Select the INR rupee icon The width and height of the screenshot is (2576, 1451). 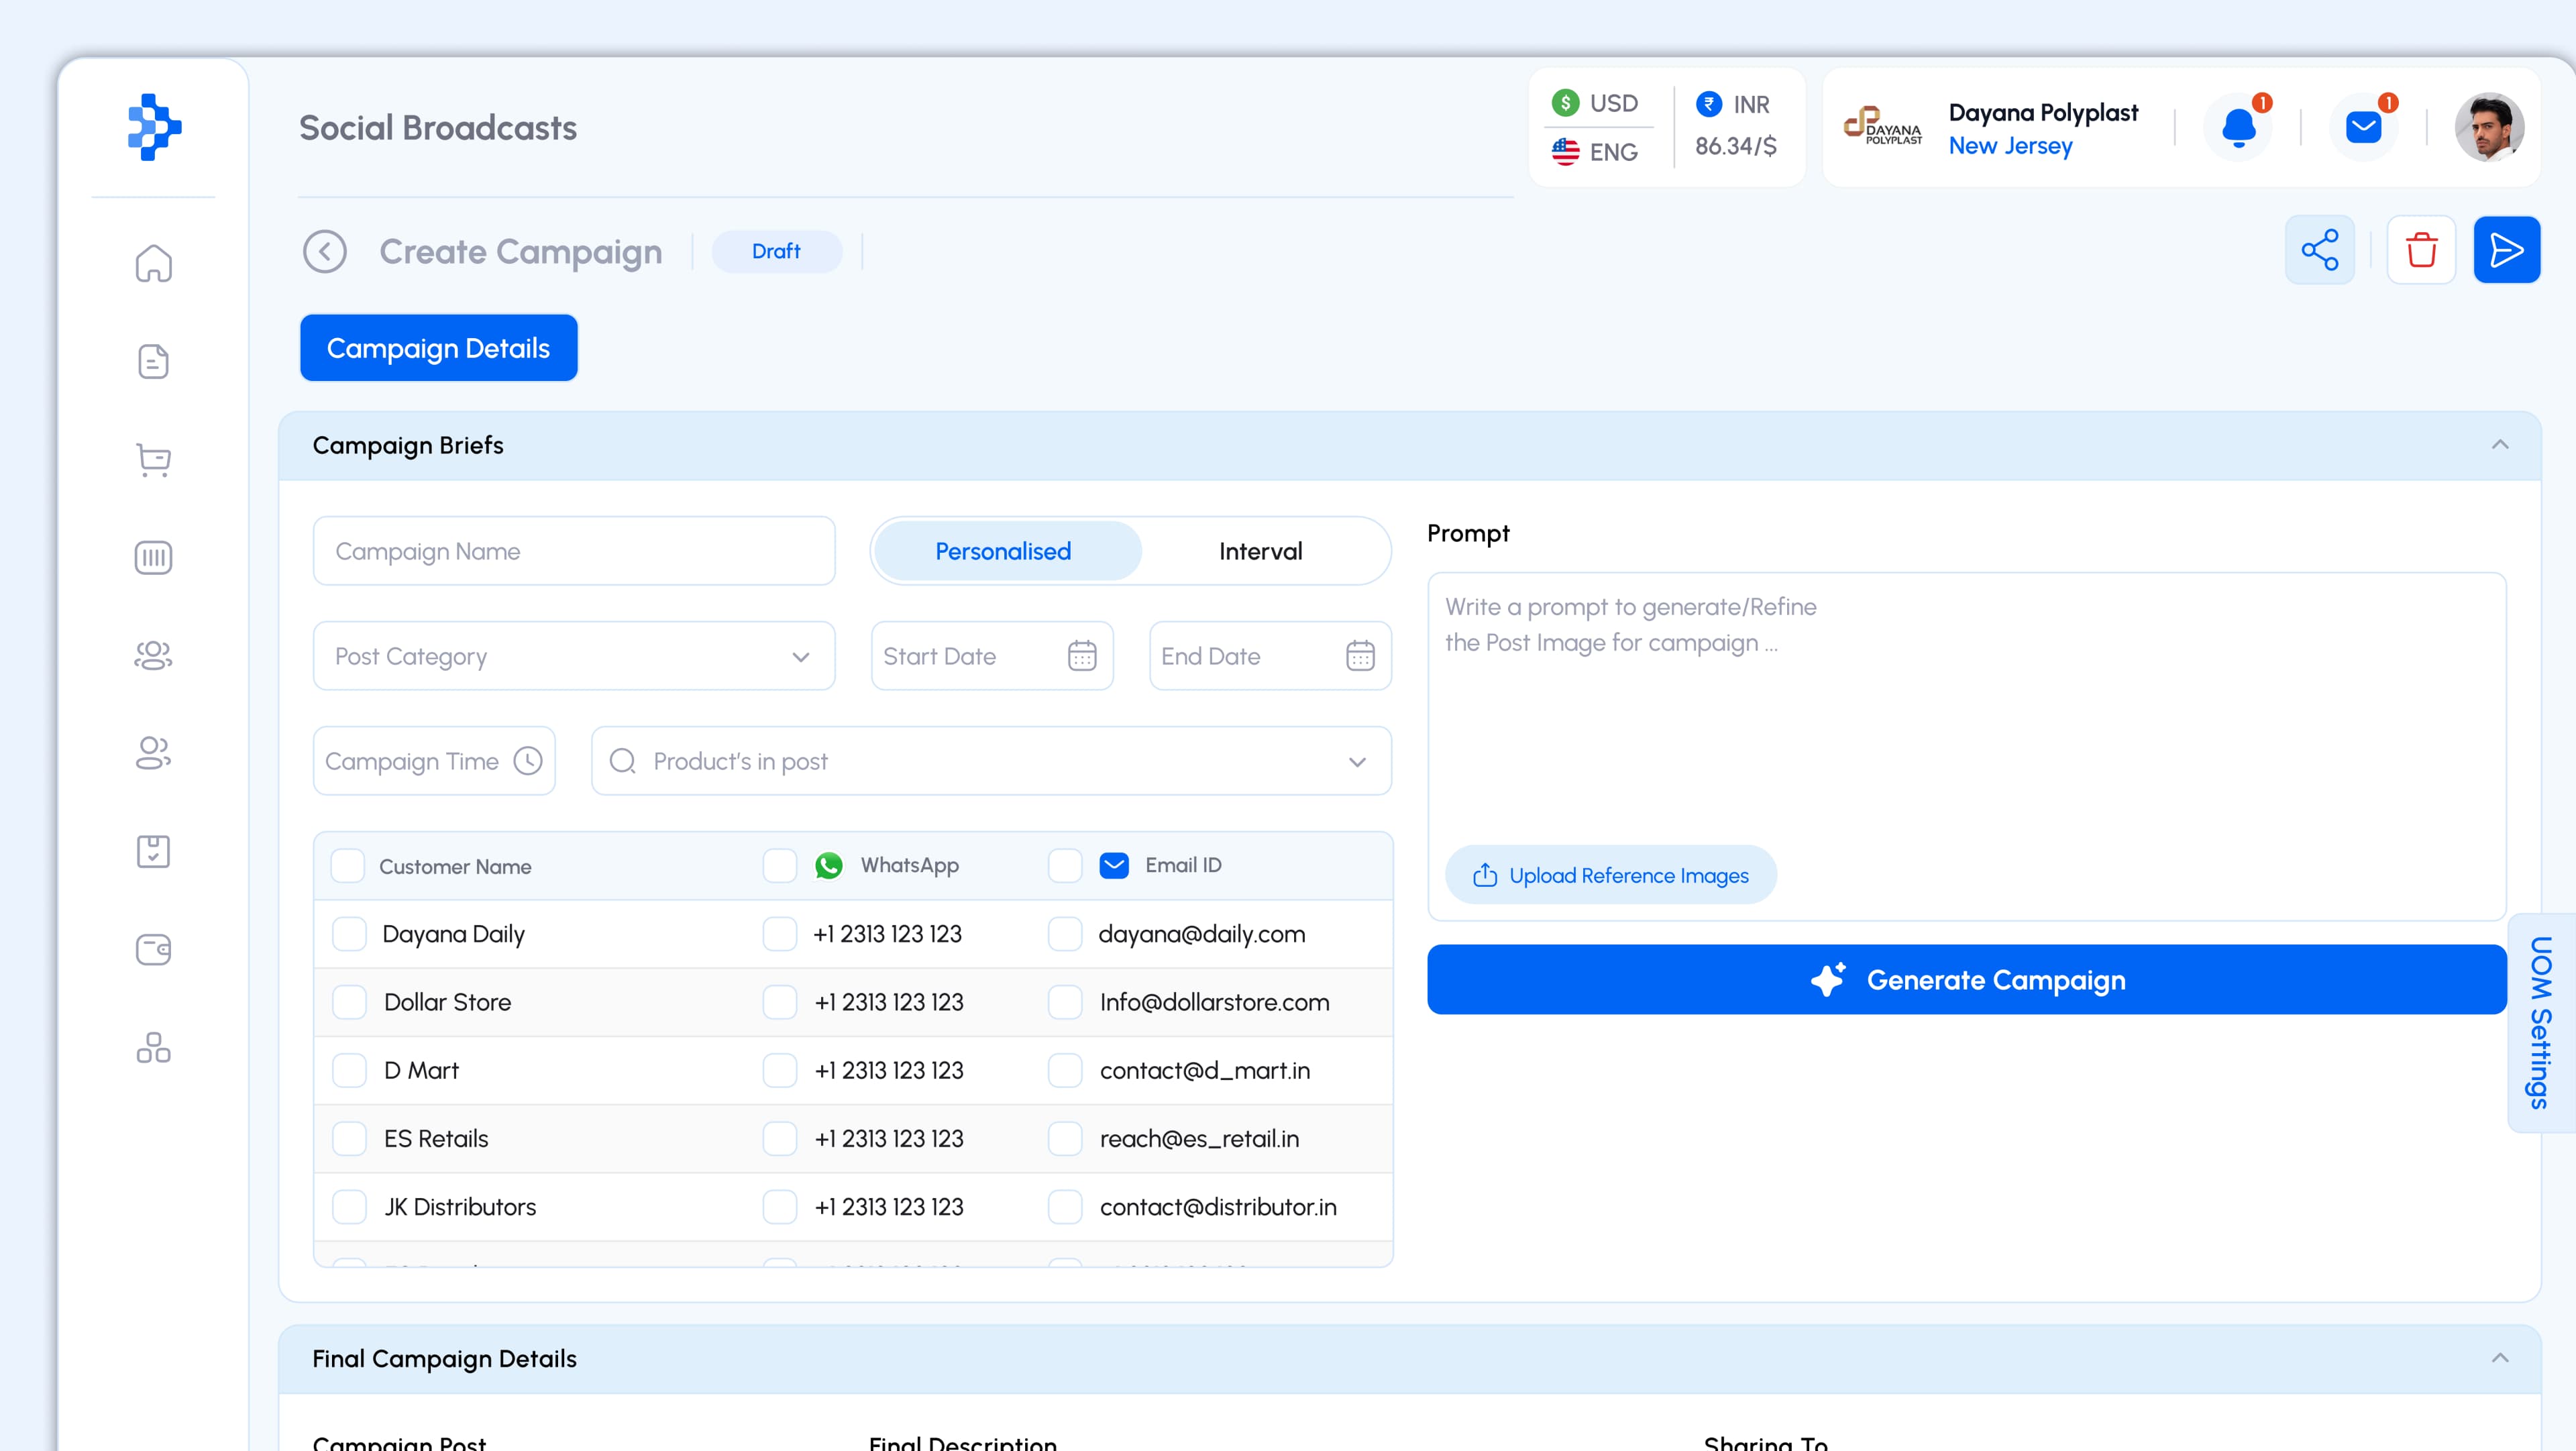pos(1709,103)
